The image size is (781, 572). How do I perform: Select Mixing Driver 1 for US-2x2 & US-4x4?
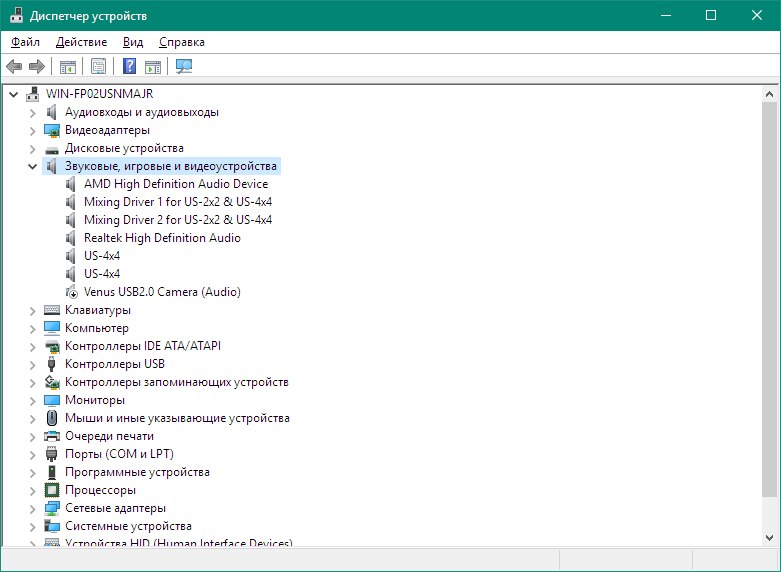[178, 202]
